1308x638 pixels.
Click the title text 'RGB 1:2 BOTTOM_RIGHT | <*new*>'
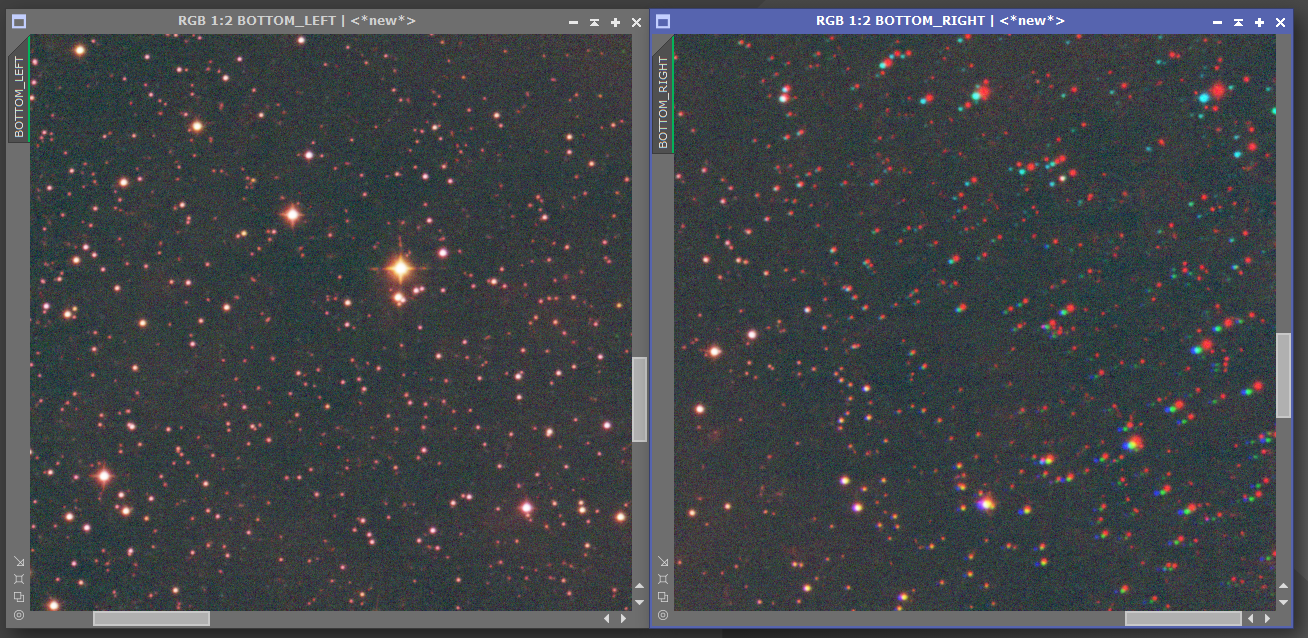point(941,21)
